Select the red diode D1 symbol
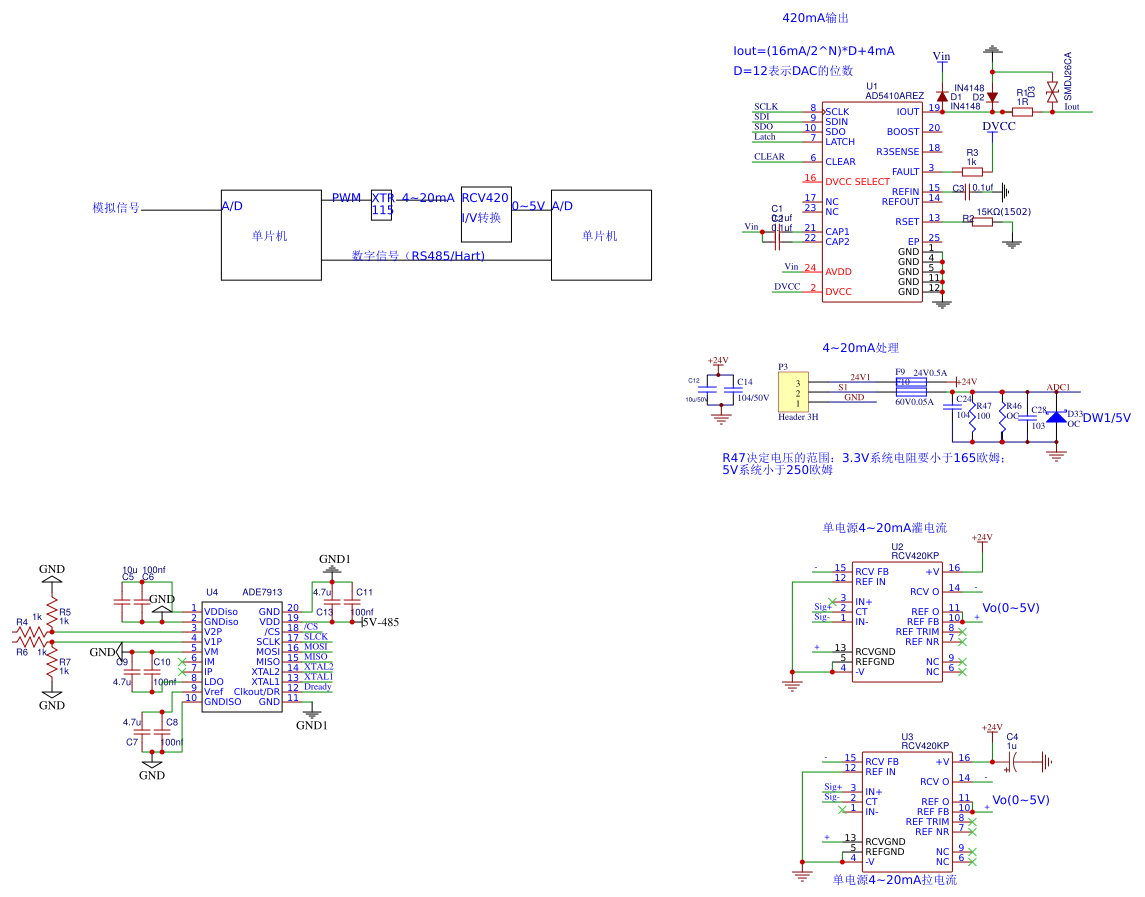 pyautogui.click(x=942, y=95)
